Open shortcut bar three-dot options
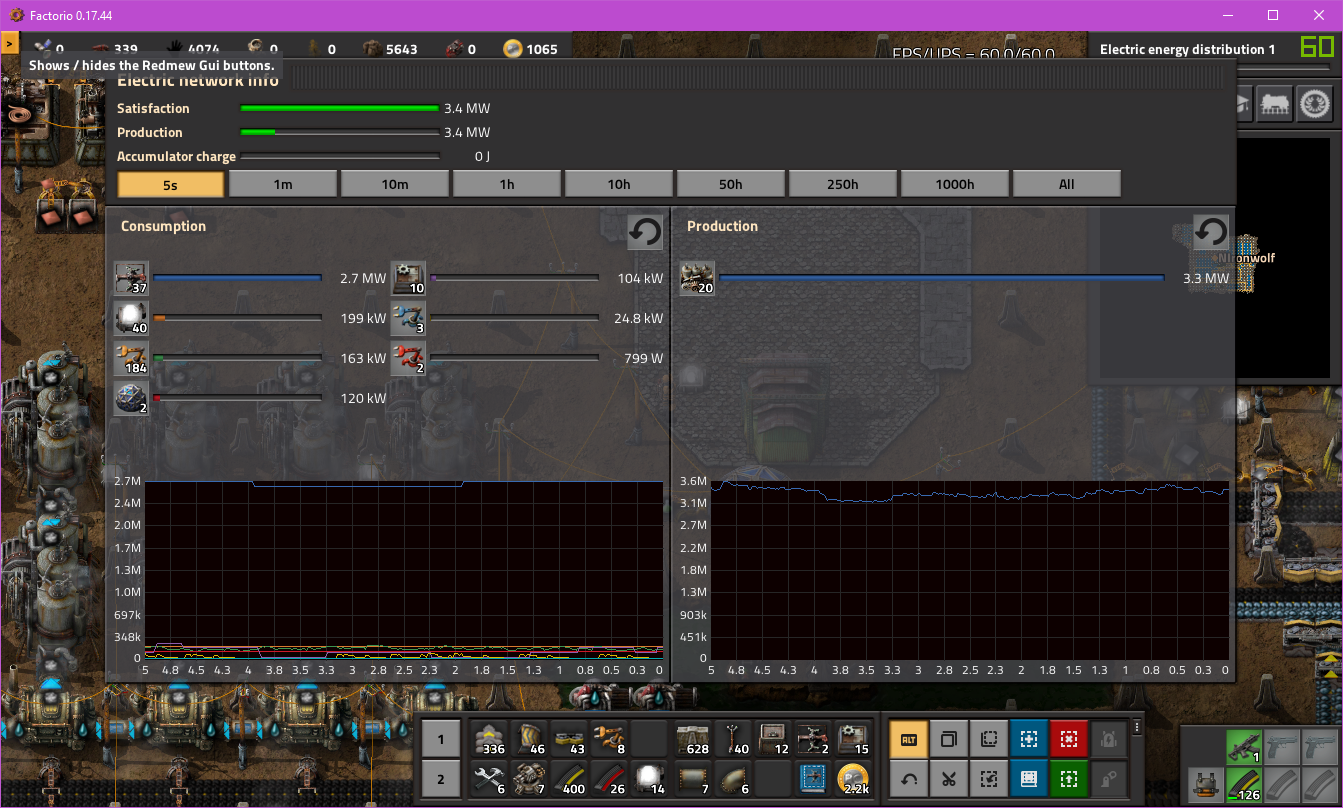Screen dimensions: 1343x808 (1136, 727)
